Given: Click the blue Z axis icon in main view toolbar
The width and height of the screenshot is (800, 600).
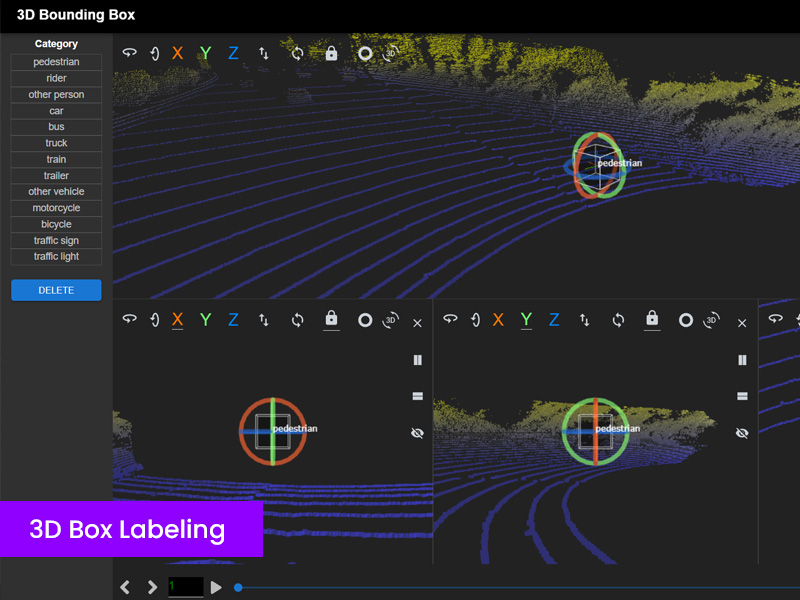Looking at the screenshot, I should tap(233, 53).
